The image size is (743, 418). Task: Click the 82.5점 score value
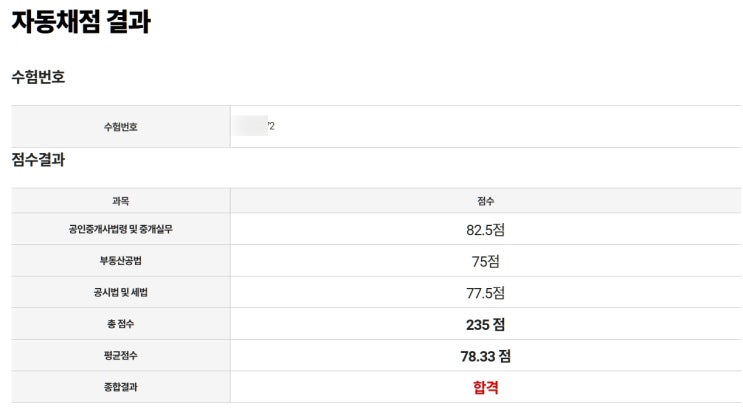point(485,229)
